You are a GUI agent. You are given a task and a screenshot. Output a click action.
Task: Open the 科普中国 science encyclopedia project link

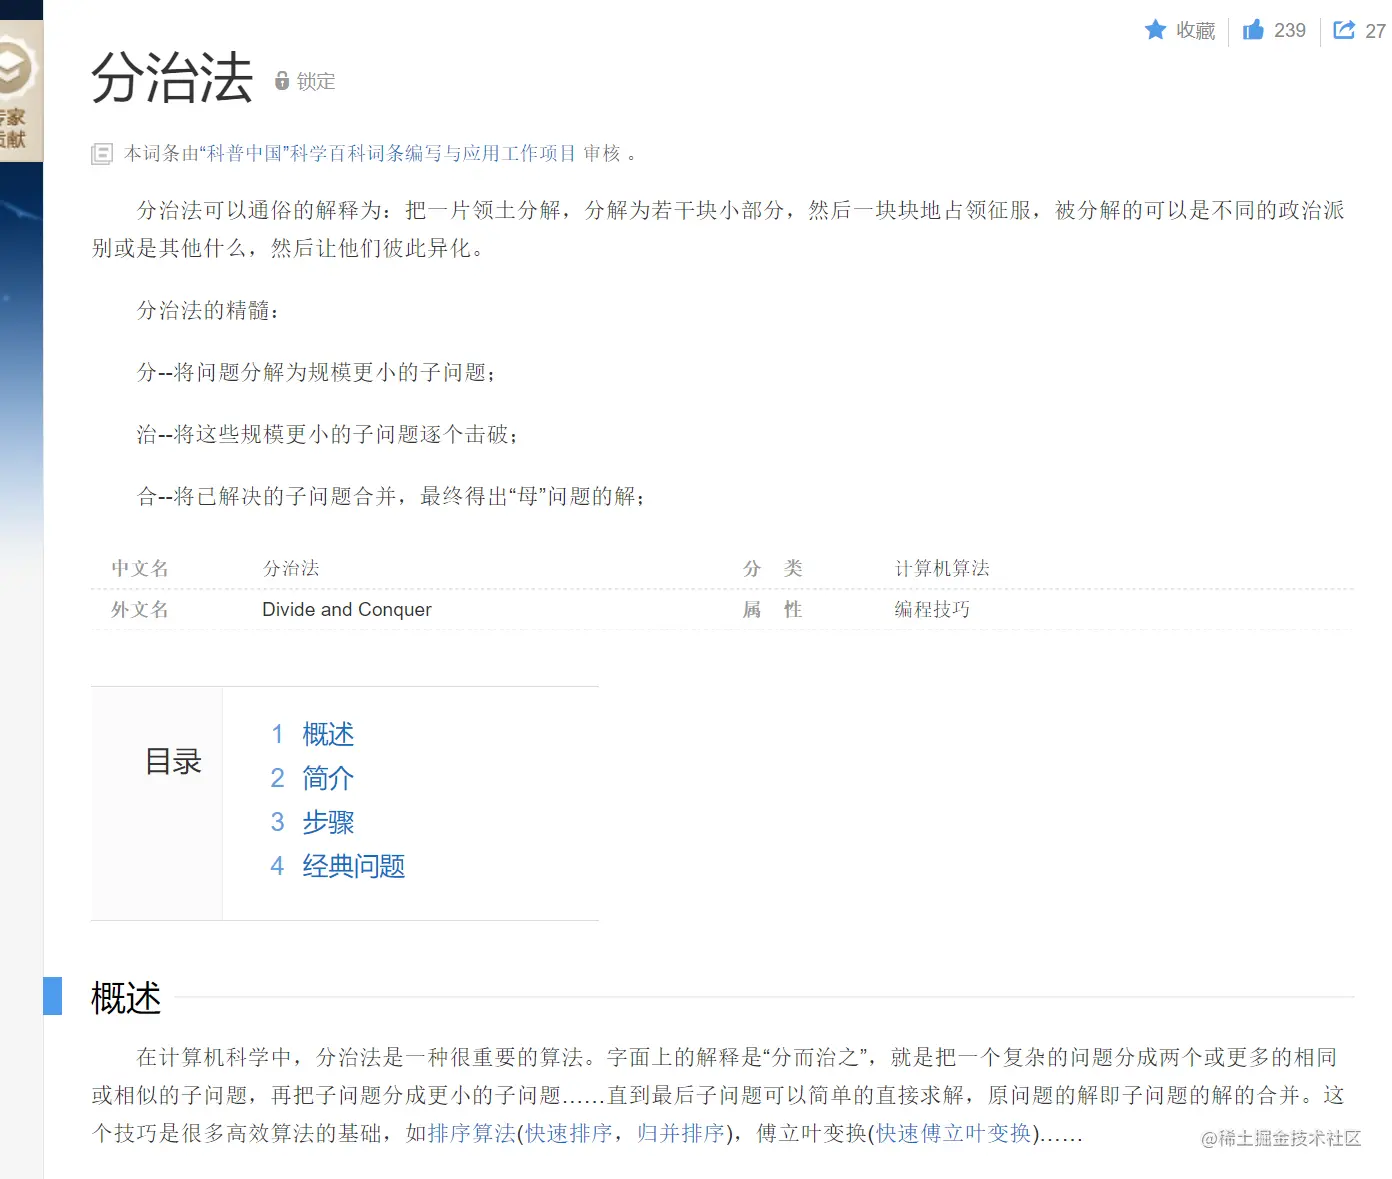point(388,153)
